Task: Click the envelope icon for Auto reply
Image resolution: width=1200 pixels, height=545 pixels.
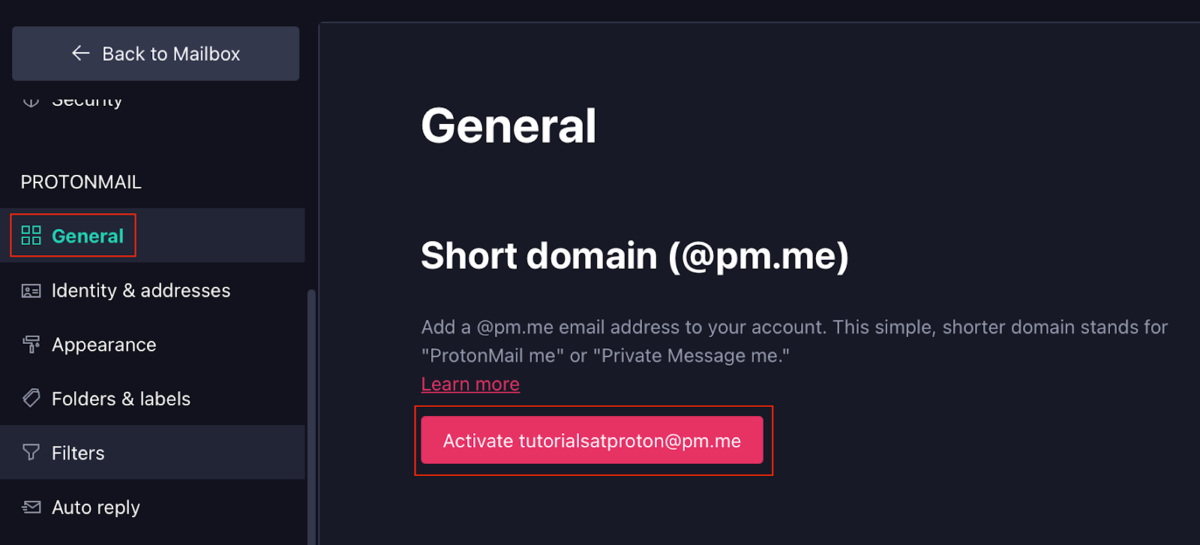Action: [31, 508]
